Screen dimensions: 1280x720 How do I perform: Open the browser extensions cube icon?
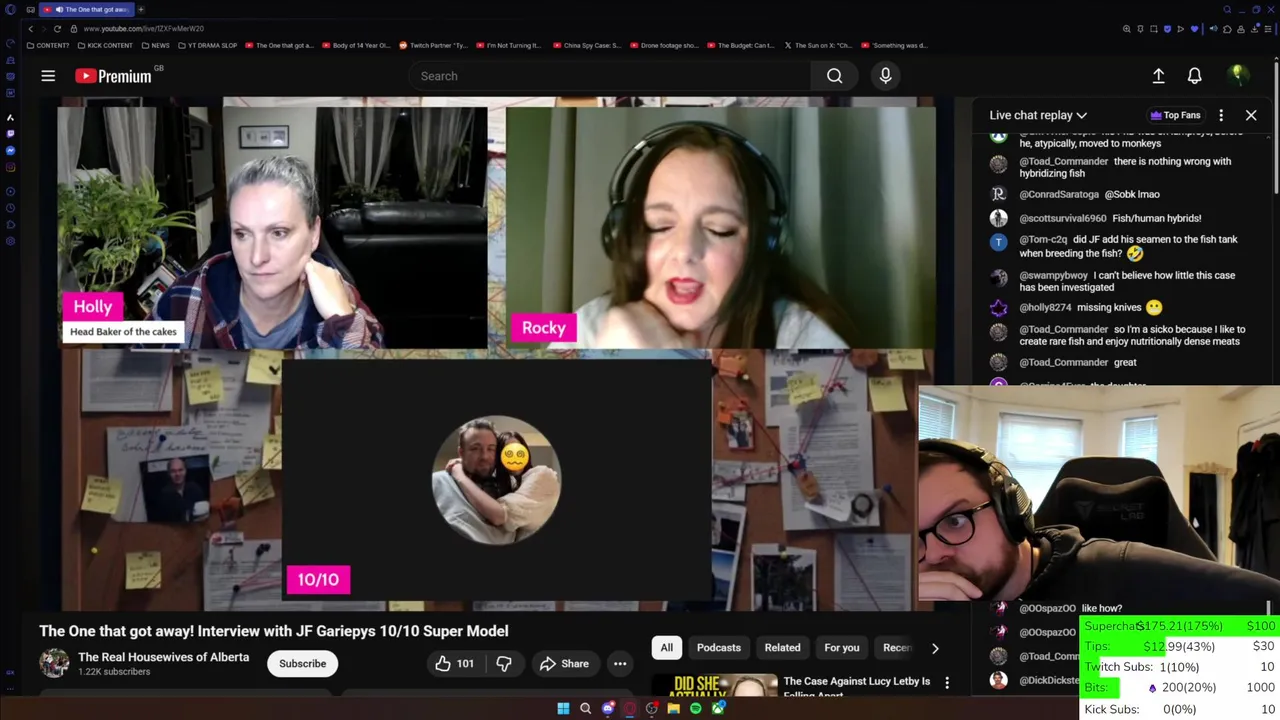pos(1227,29)
